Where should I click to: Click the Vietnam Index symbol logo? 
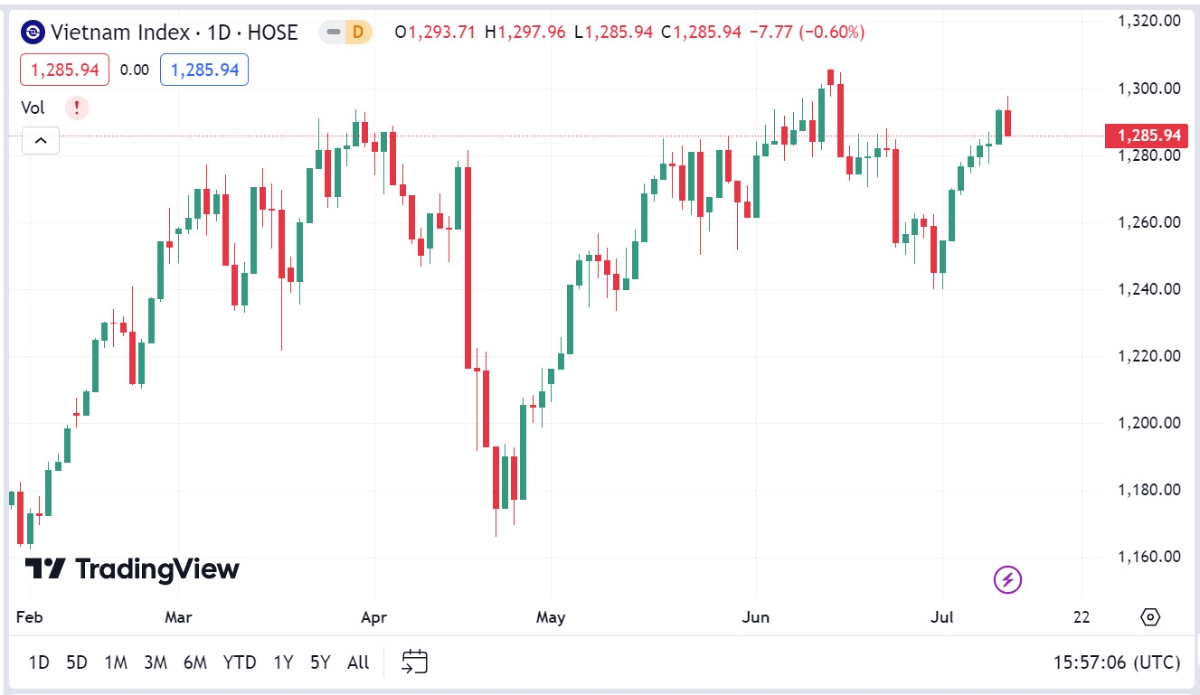[31, 32]
